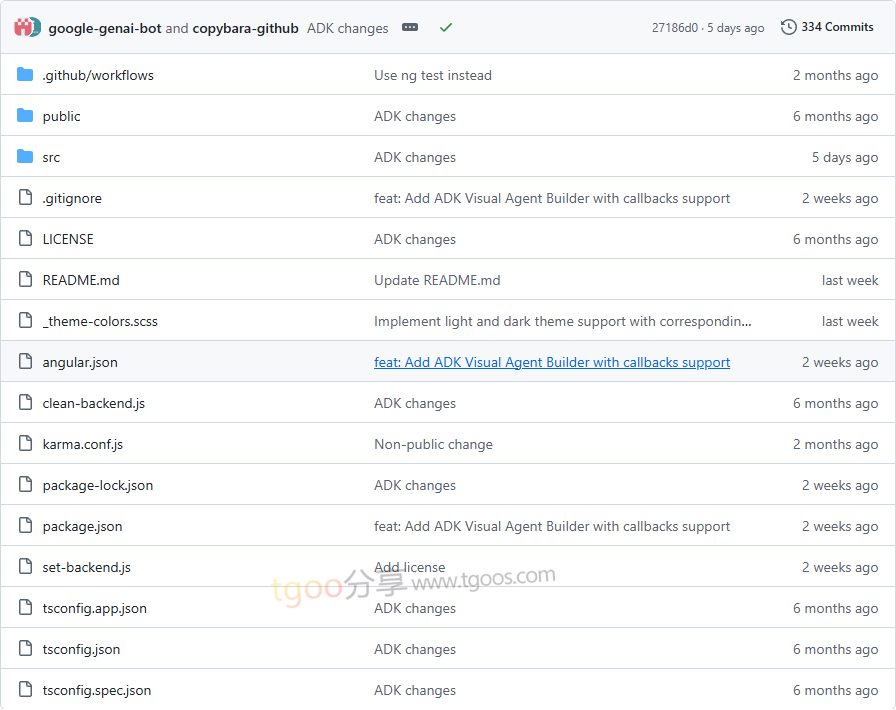Click the package-lock.json file icon
Screen dimensions: 896x710
tap(25, 485)
